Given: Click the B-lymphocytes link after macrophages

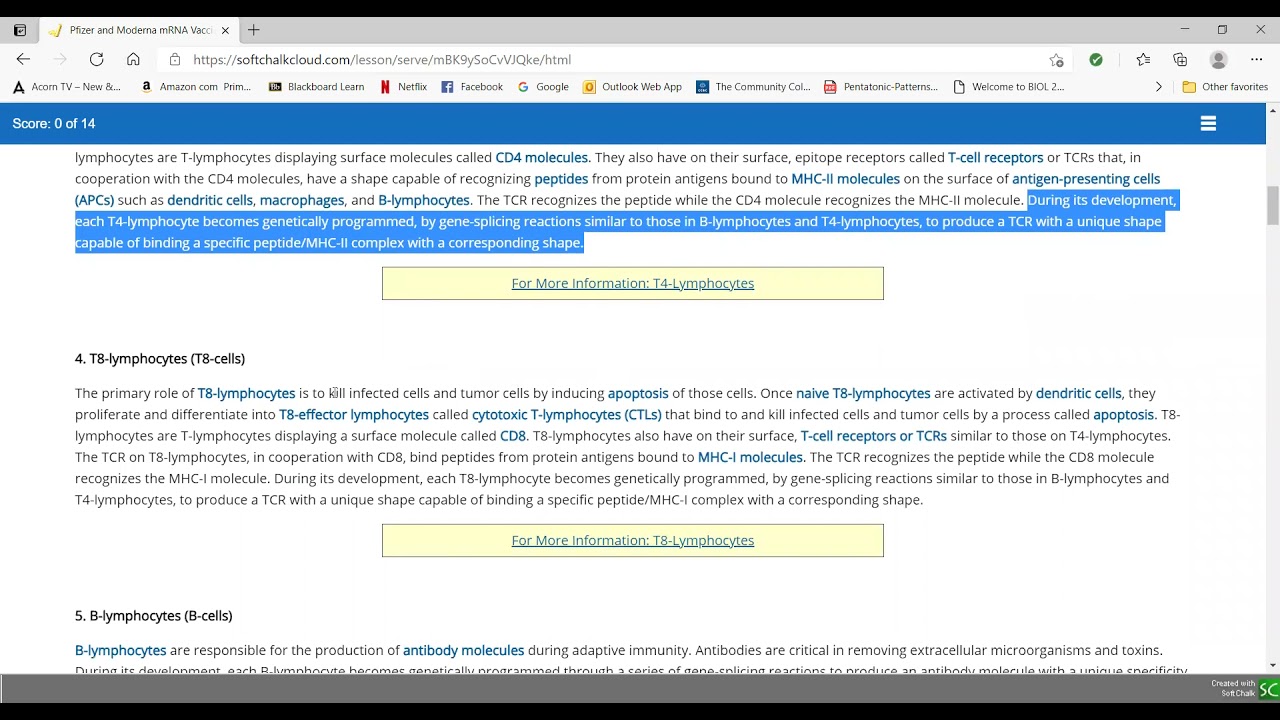Looking at the screenshot, I should click(x=424, y=200).
